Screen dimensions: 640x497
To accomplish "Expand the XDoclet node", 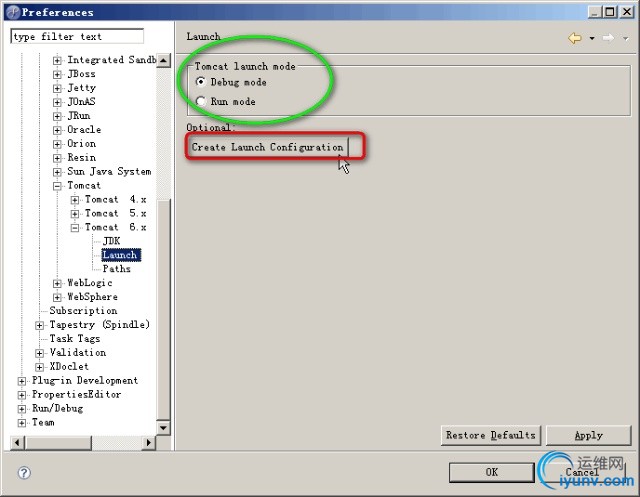I will pyautogui.click(x=40, y=367).
